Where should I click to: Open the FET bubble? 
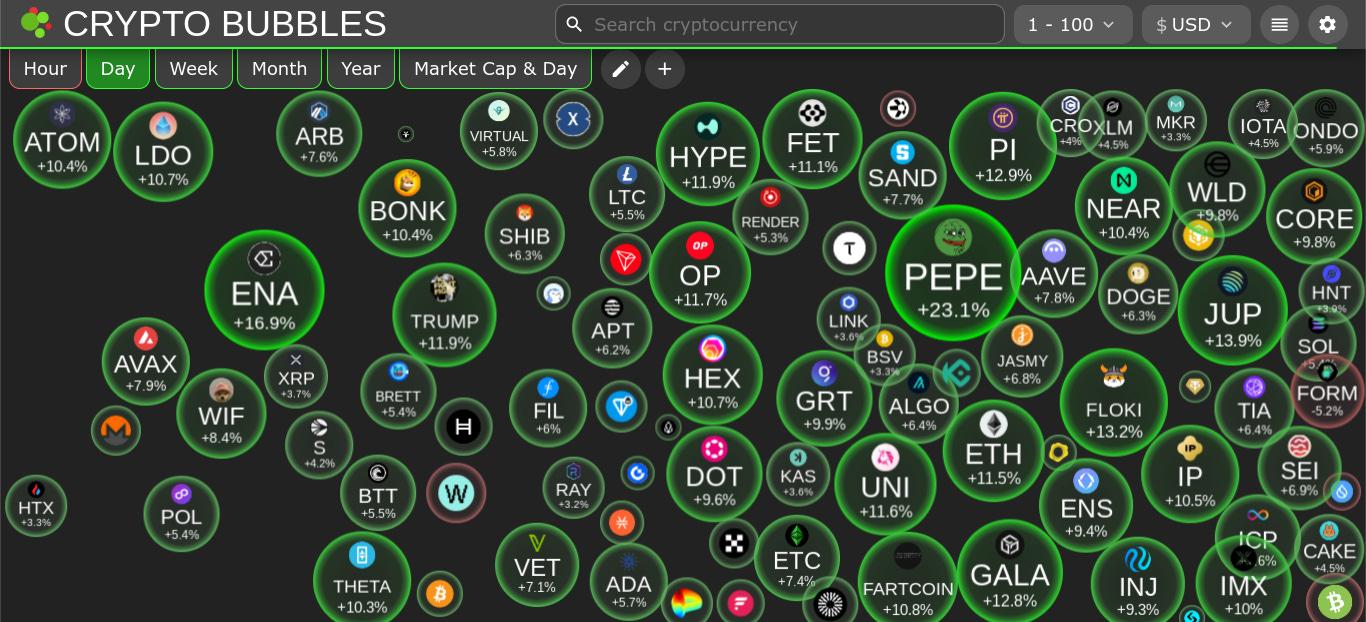[812, 139]
